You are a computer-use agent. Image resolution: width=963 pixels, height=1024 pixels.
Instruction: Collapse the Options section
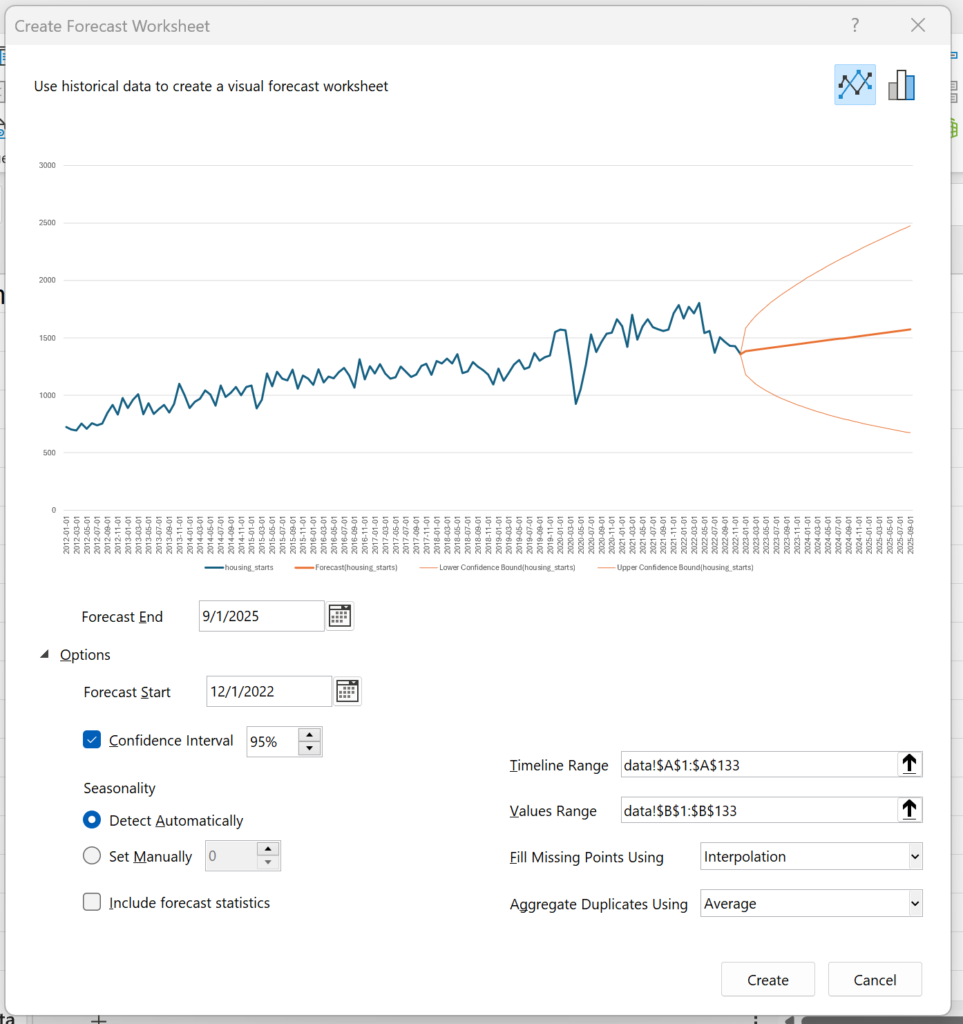[45, 655]
